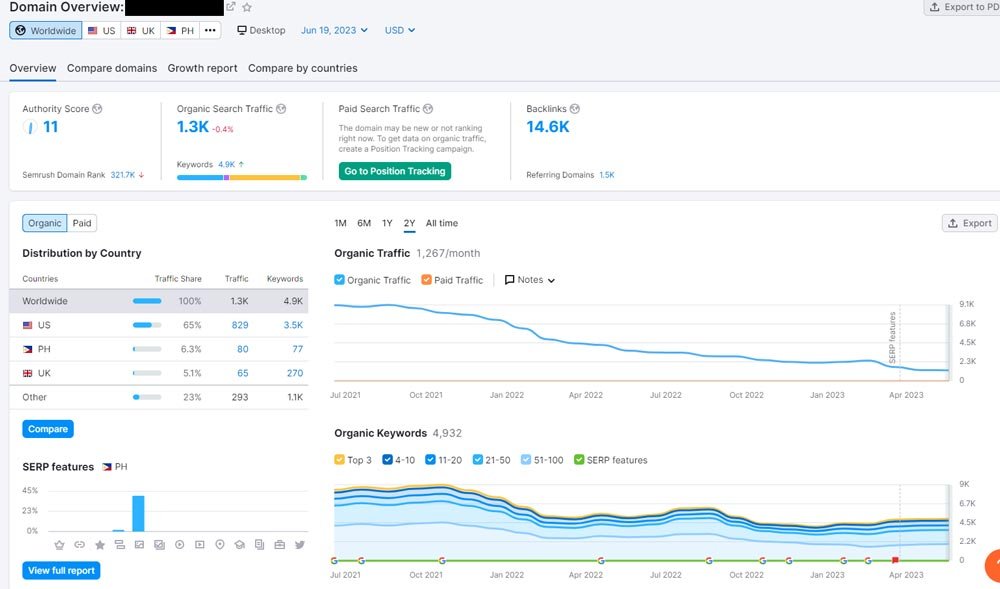The height and width of the screenshot is (589, 1000).
Task: Toggle the Paid Traffic checkbox
Action: [x=427, y=280]
